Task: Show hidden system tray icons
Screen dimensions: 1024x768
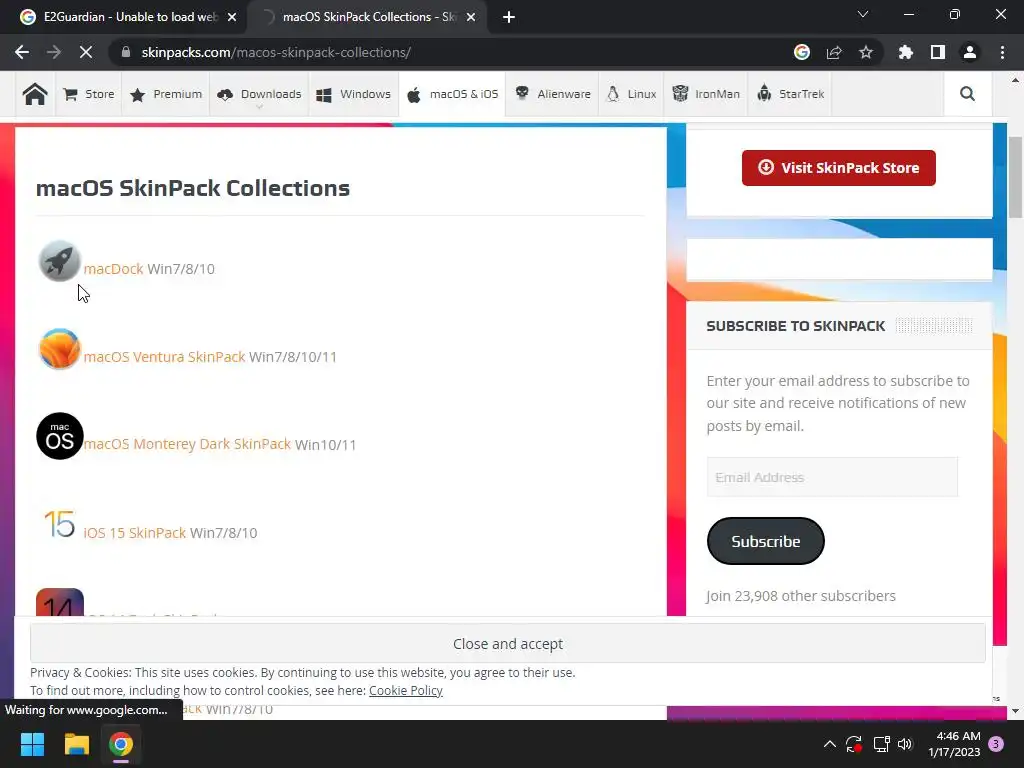Action: point(829,744)
